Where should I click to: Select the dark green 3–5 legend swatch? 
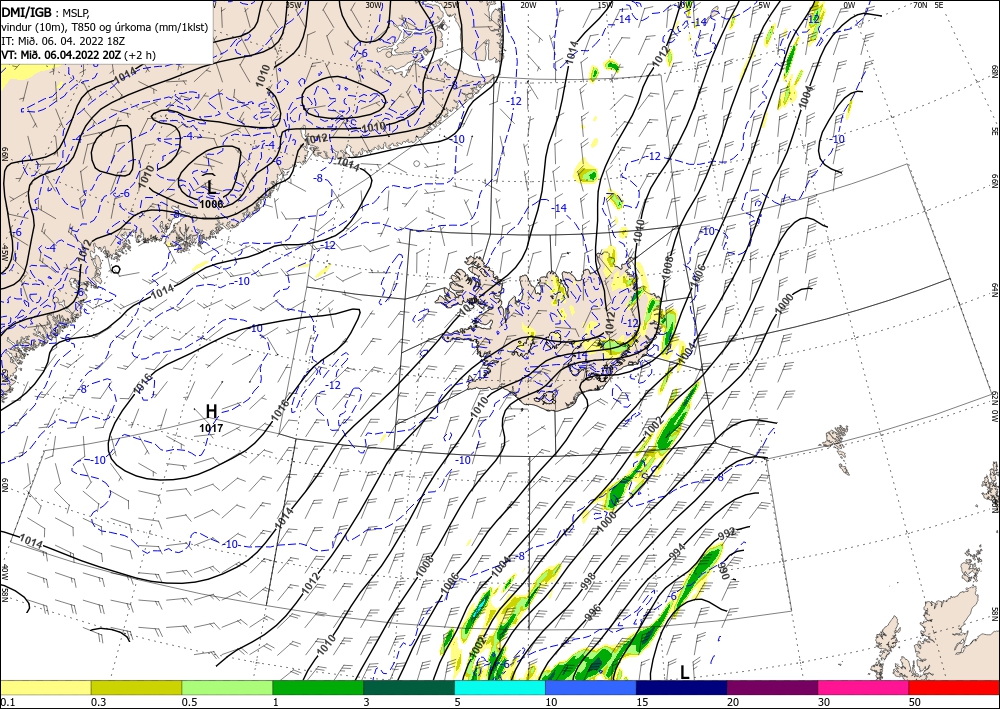coord(409,687)
